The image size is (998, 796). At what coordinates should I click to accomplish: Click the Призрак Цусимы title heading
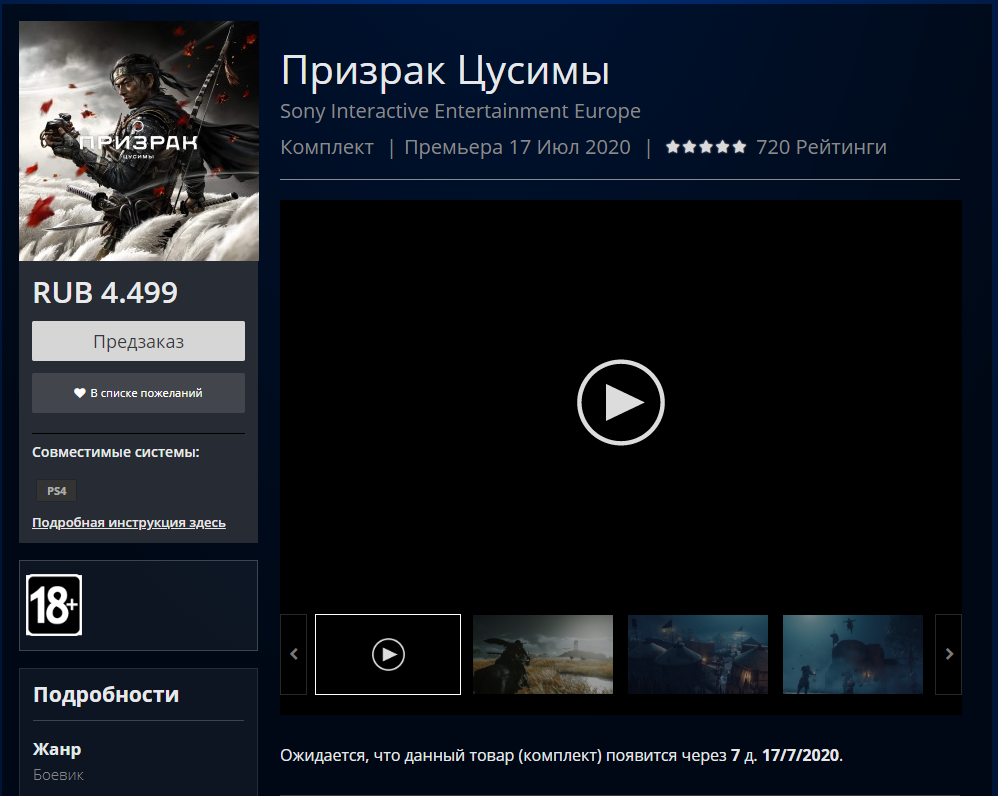point(446,70)
